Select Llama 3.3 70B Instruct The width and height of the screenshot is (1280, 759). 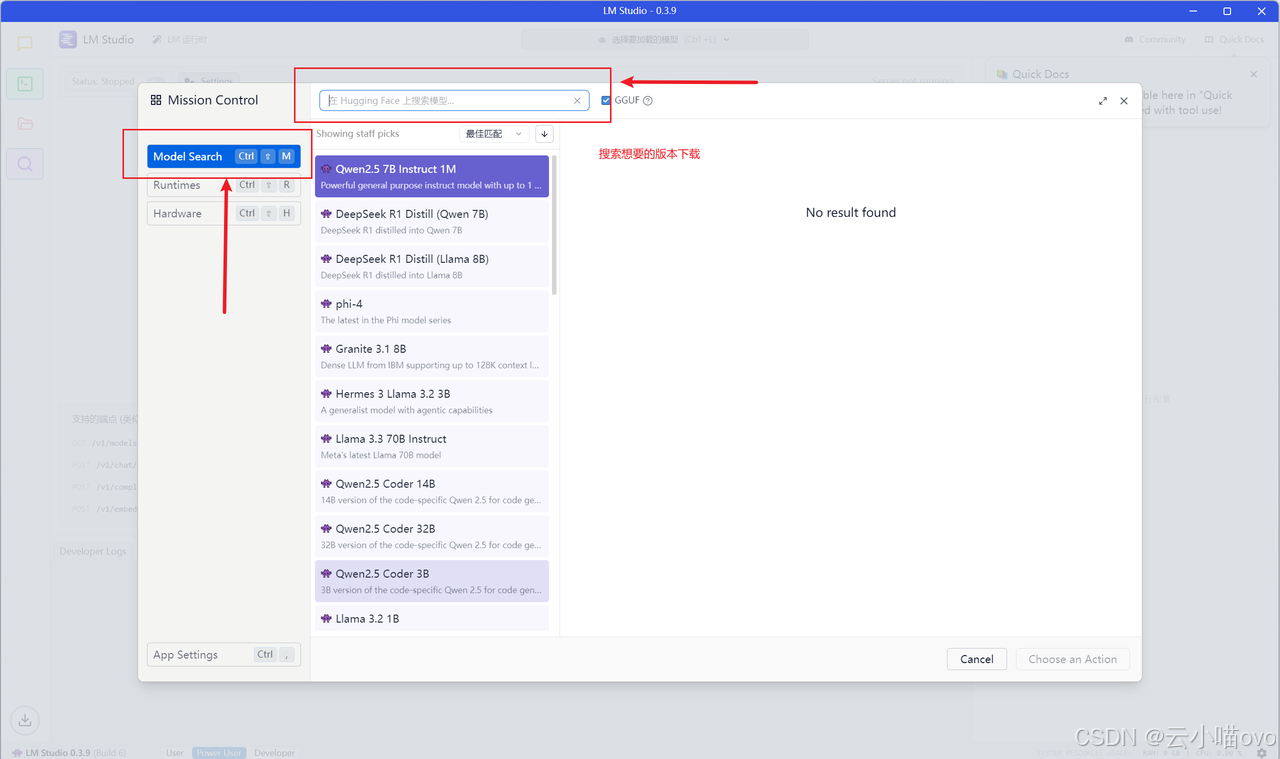coord(432,446)
